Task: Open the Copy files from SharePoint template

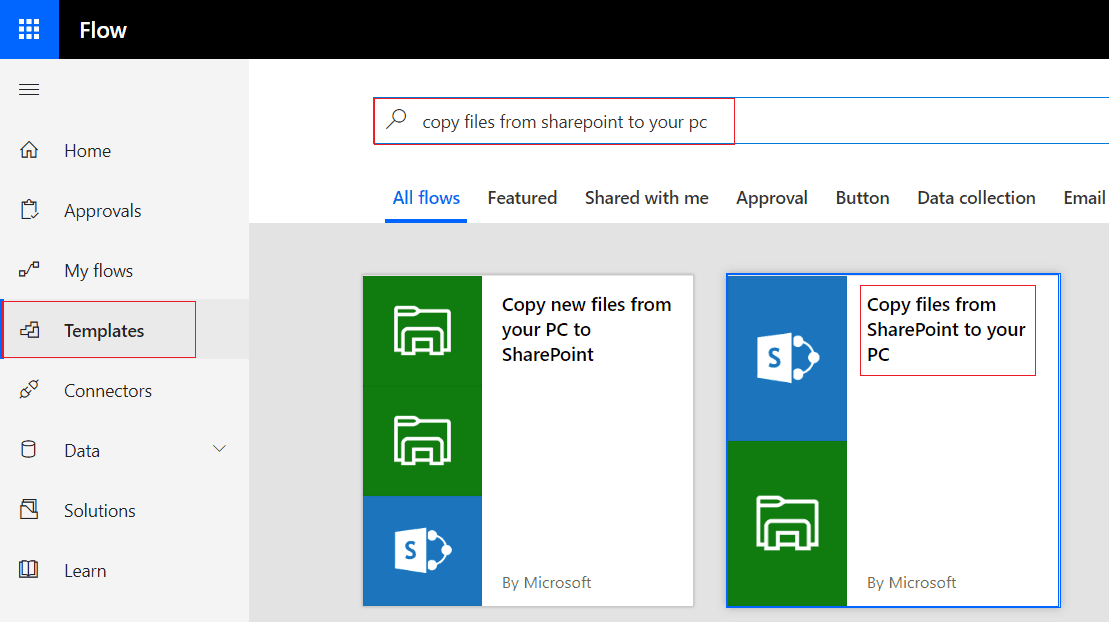Action: pyautogui.click(x=892, y=440)
